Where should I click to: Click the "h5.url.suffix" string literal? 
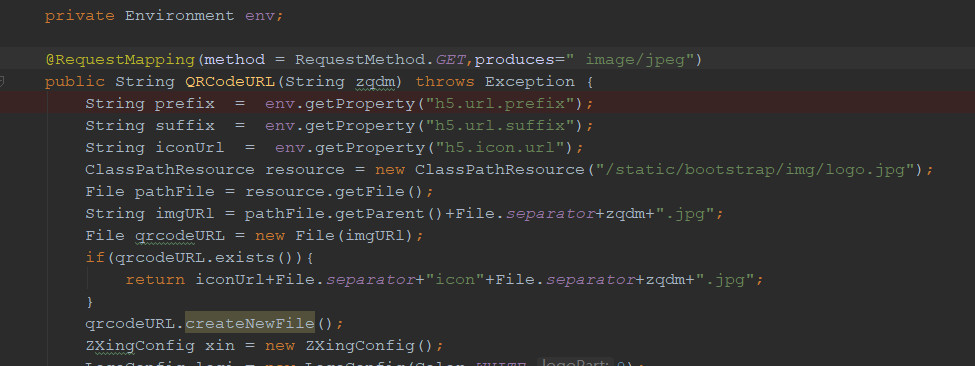click(500, 126)
